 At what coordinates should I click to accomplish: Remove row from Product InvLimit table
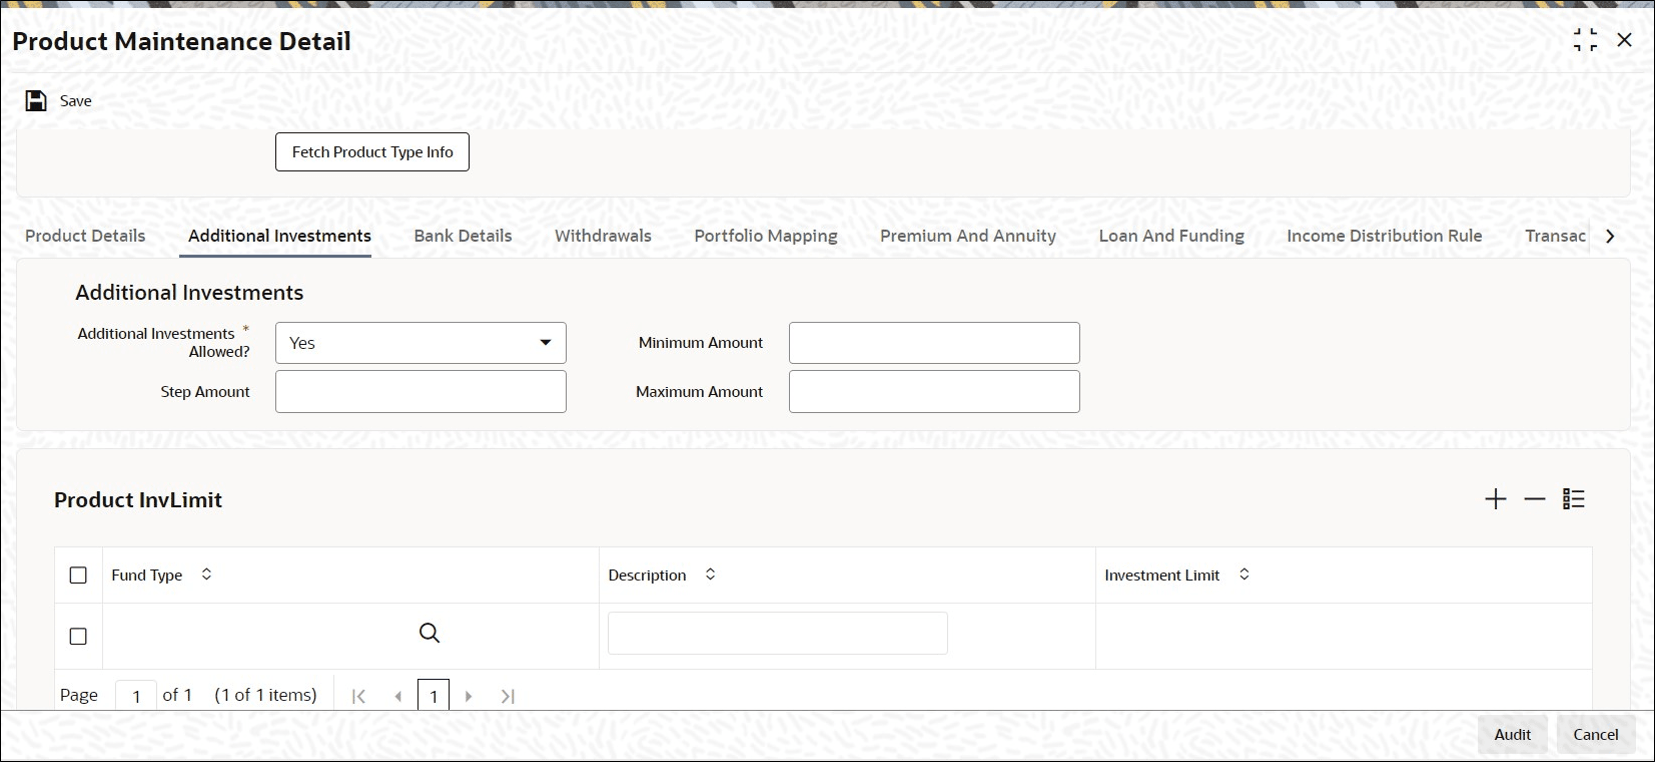pos(1534,499)
